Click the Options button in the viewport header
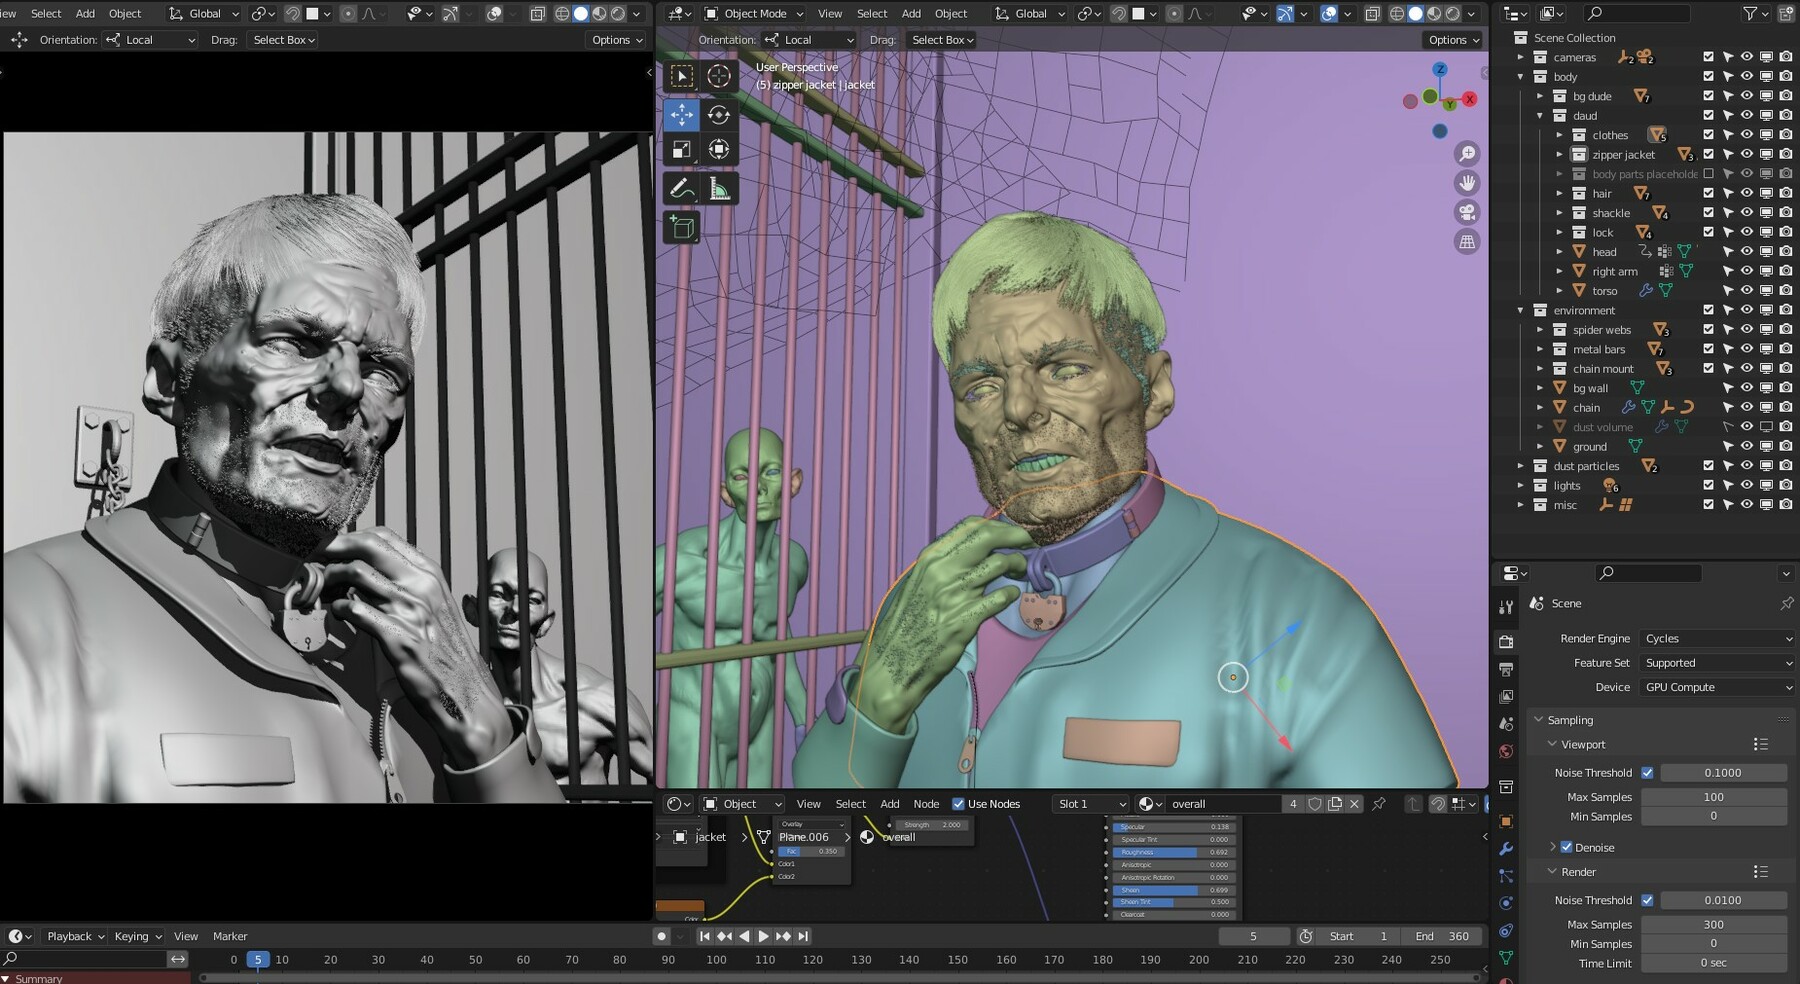Screen dimensions: 1800x984 1452,40
